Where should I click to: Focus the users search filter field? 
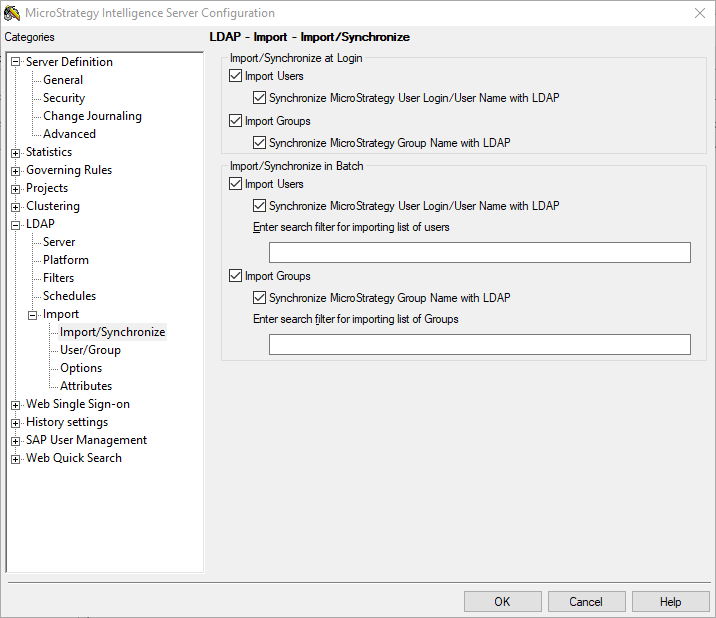tap(479, 253)
